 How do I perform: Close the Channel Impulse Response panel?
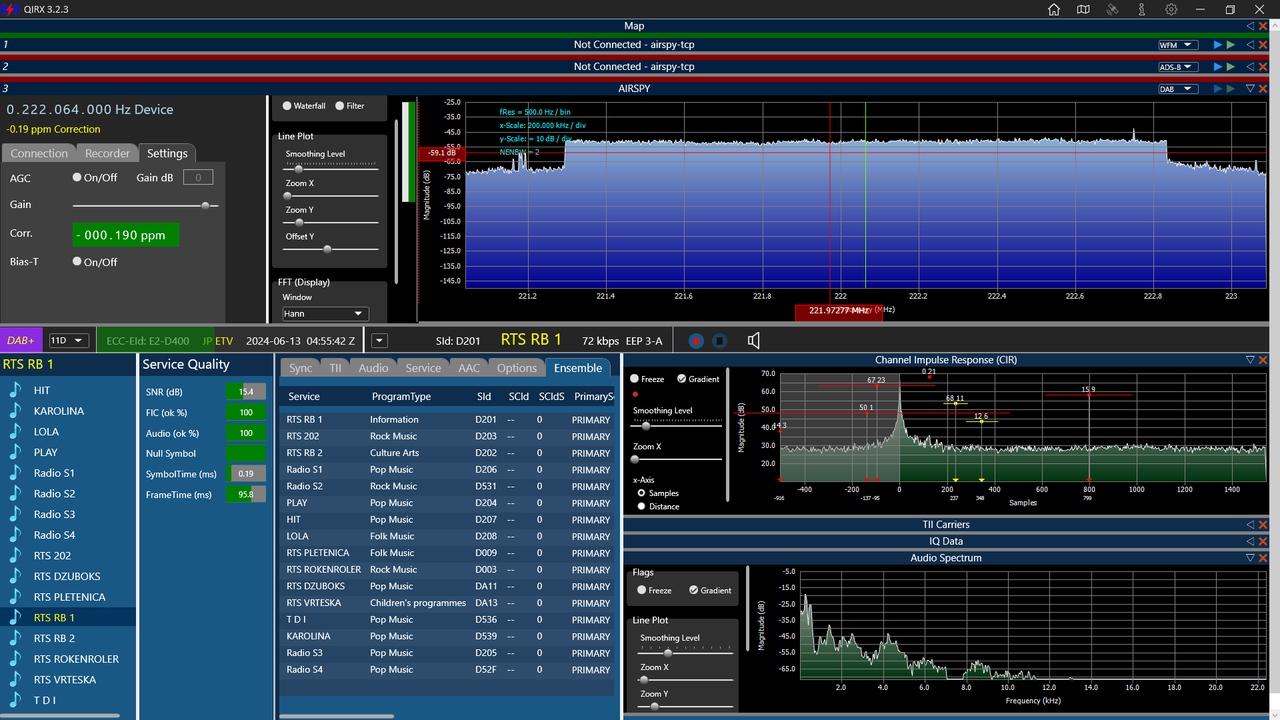tap(1263, 360)
